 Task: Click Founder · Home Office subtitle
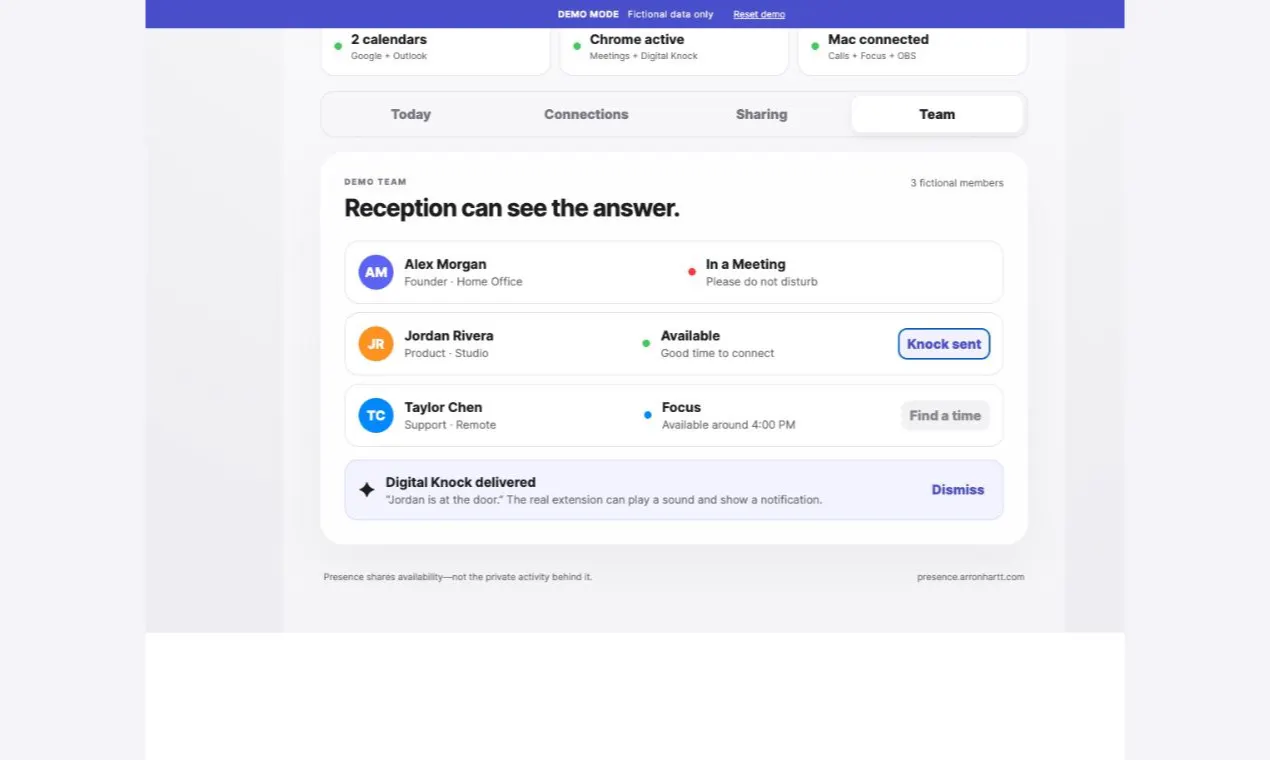coord(463,282)
